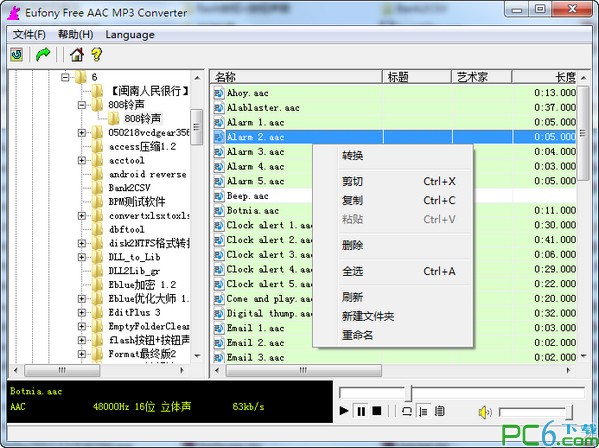Sort by the 艺术家 column header
This screenshot has width=599, height=448.
coord(482,77)
